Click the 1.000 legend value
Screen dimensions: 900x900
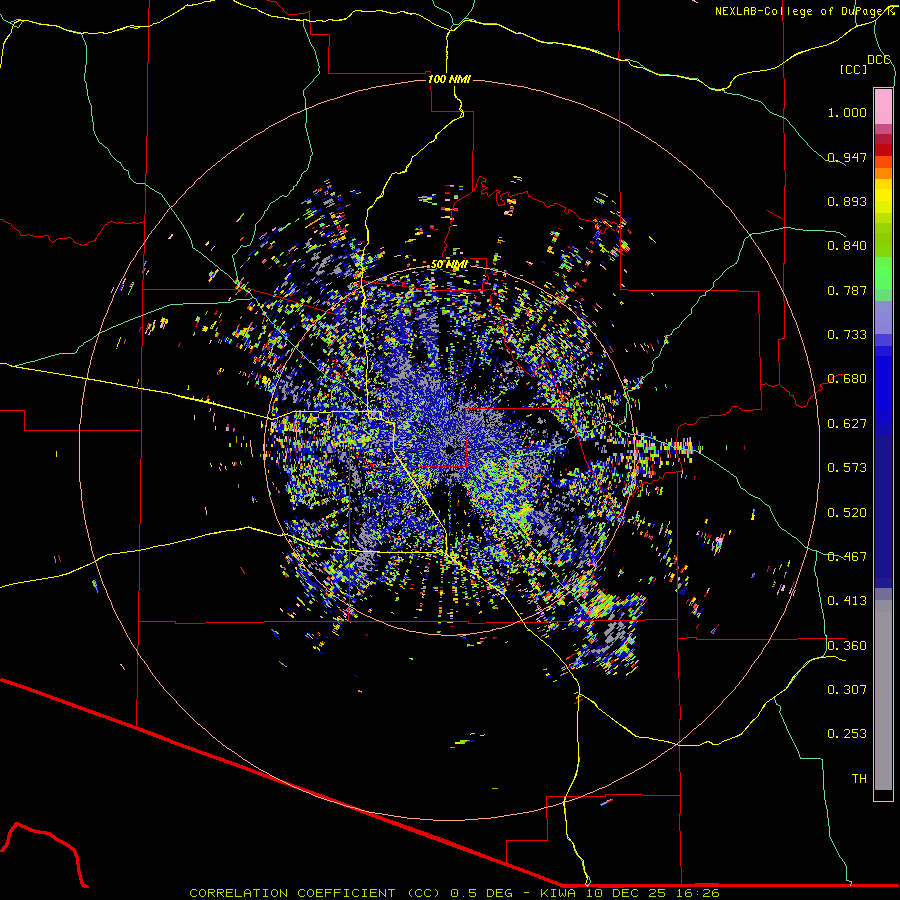click(x=847, y=112)
